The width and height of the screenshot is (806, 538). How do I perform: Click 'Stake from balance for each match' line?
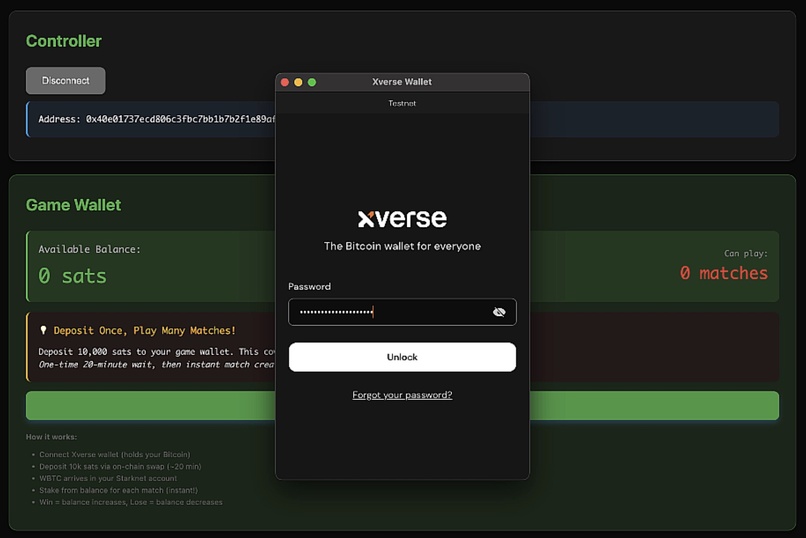tap(118, 490)
